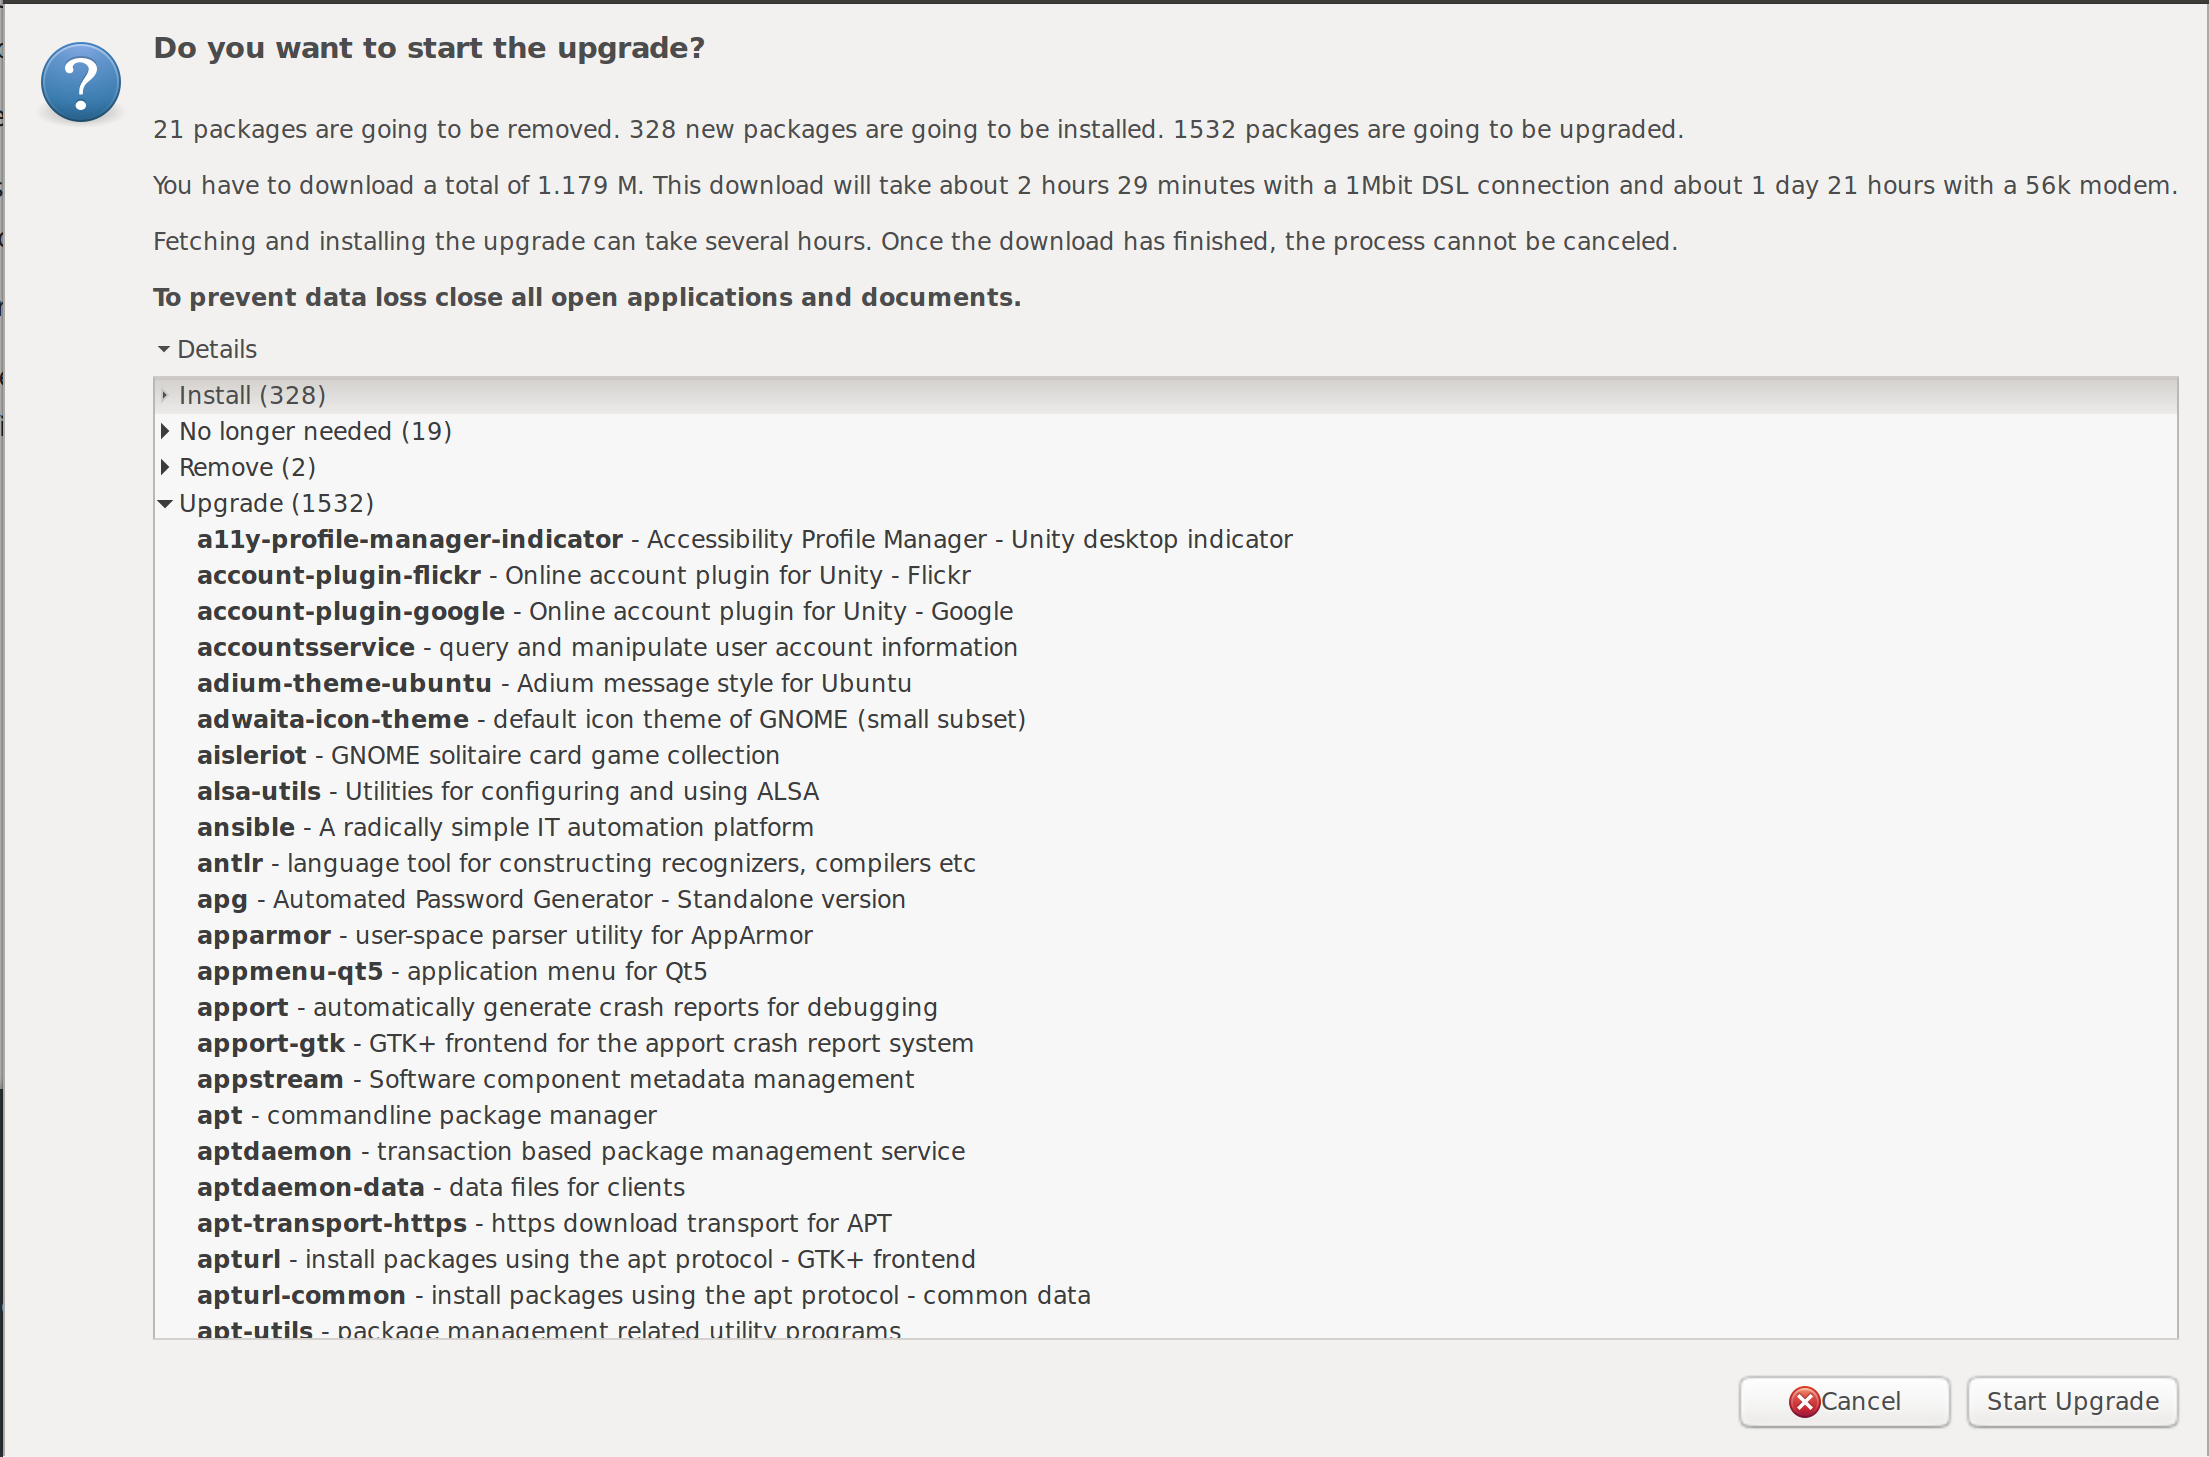Select the apt commandline package manager row
Image resolution: width=2209 pixels, height=1457 pixels.
(1165, 1115)
